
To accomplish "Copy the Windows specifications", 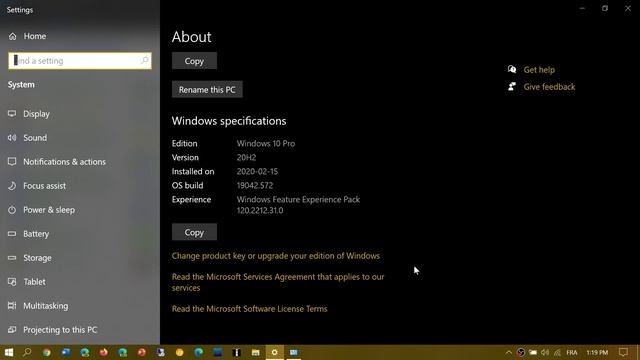I will [194, 232].
